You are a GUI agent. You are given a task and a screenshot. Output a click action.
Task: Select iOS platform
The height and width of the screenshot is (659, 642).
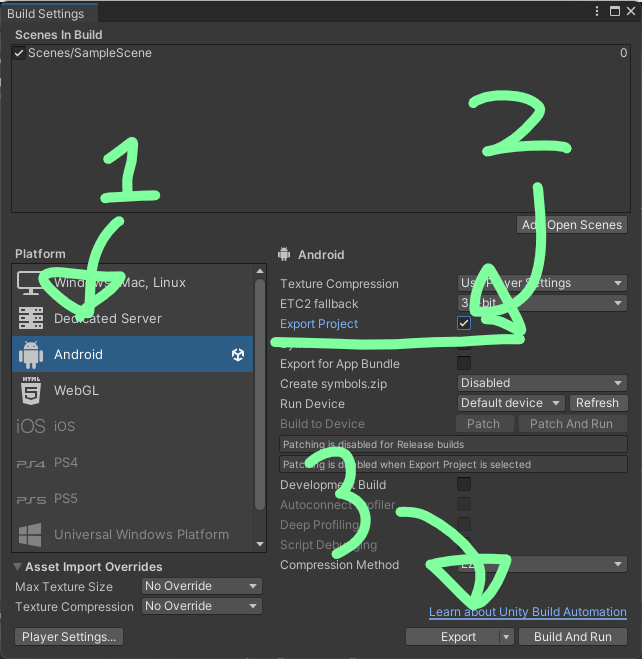pyautogui.click(x=132, y=426)
